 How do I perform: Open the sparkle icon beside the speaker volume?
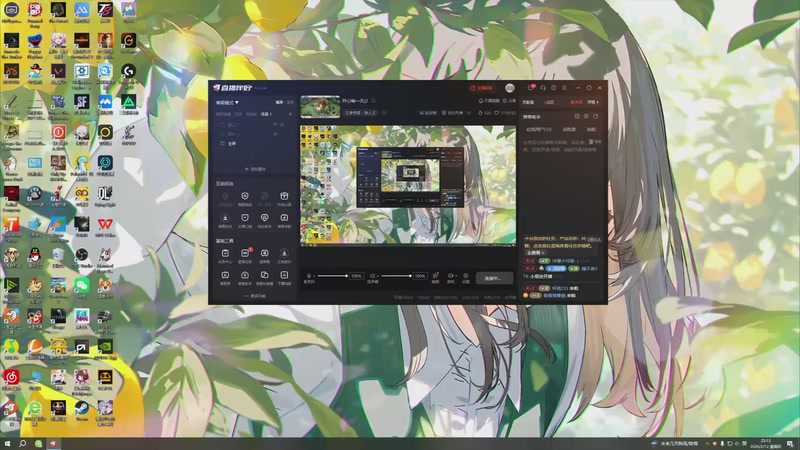click(x=435, y=276)
